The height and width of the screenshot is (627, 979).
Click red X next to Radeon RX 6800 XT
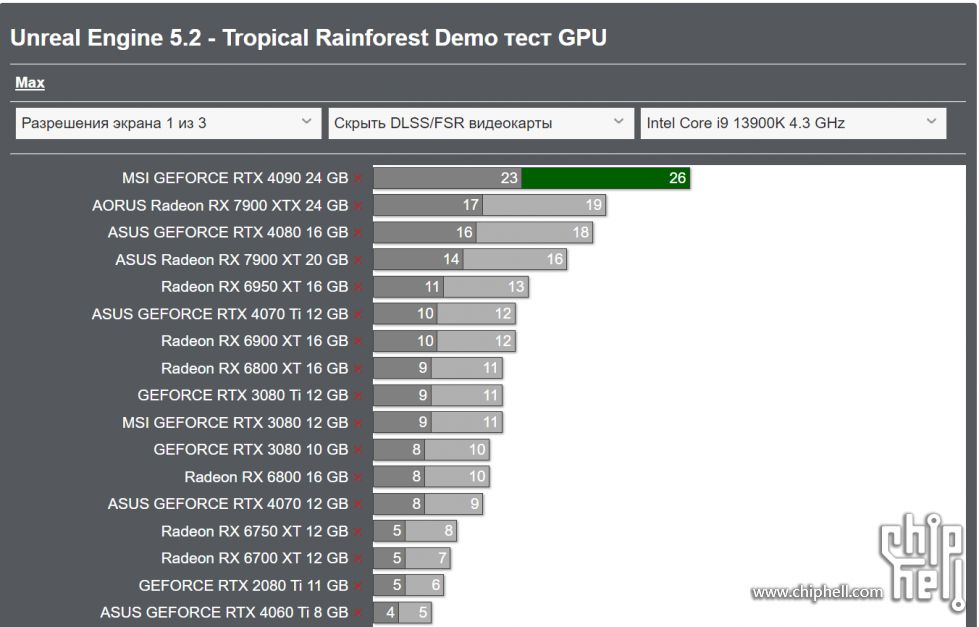[358, 369]
